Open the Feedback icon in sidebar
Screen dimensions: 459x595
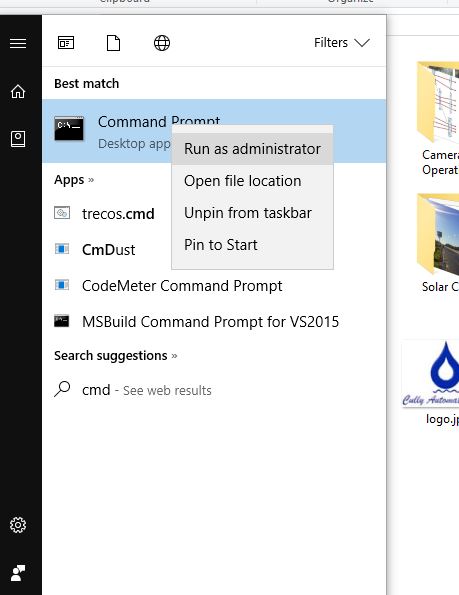tap(18, 573)
